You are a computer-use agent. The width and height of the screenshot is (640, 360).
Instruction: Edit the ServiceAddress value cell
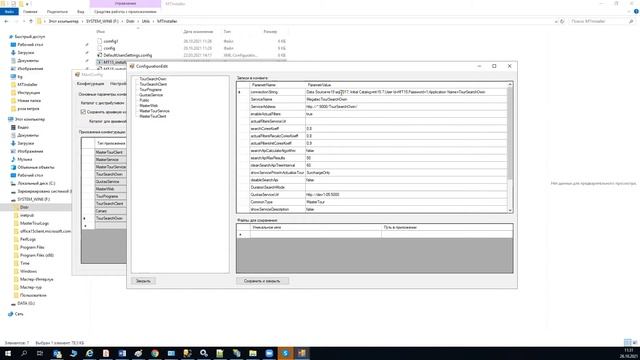click(x=406, y=107)
